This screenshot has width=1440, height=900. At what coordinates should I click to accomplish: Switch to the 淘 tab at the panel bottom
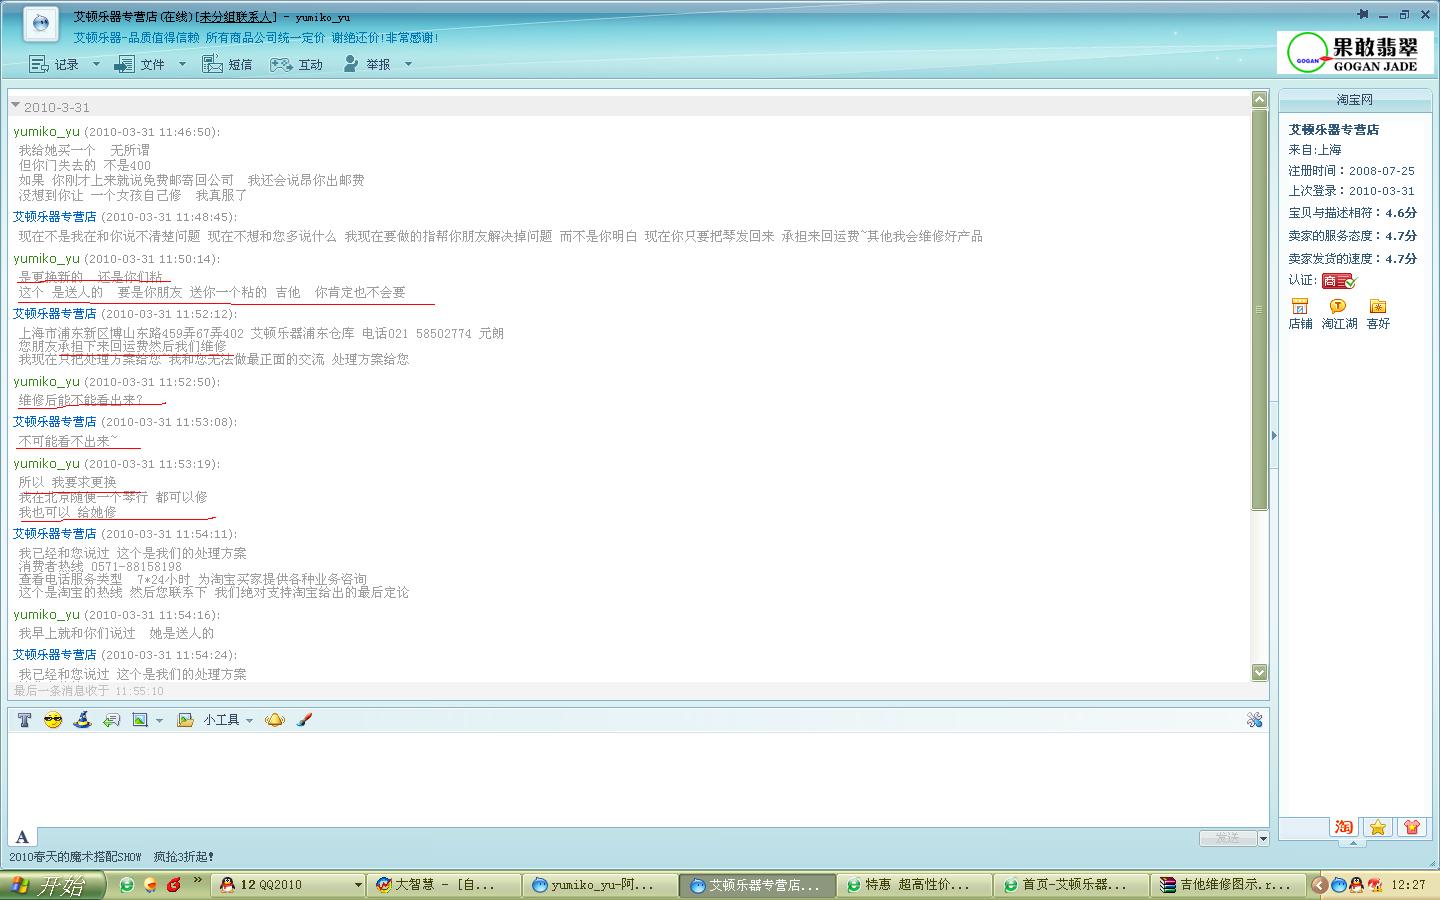pyautogui.click(x=1343, y=827)
